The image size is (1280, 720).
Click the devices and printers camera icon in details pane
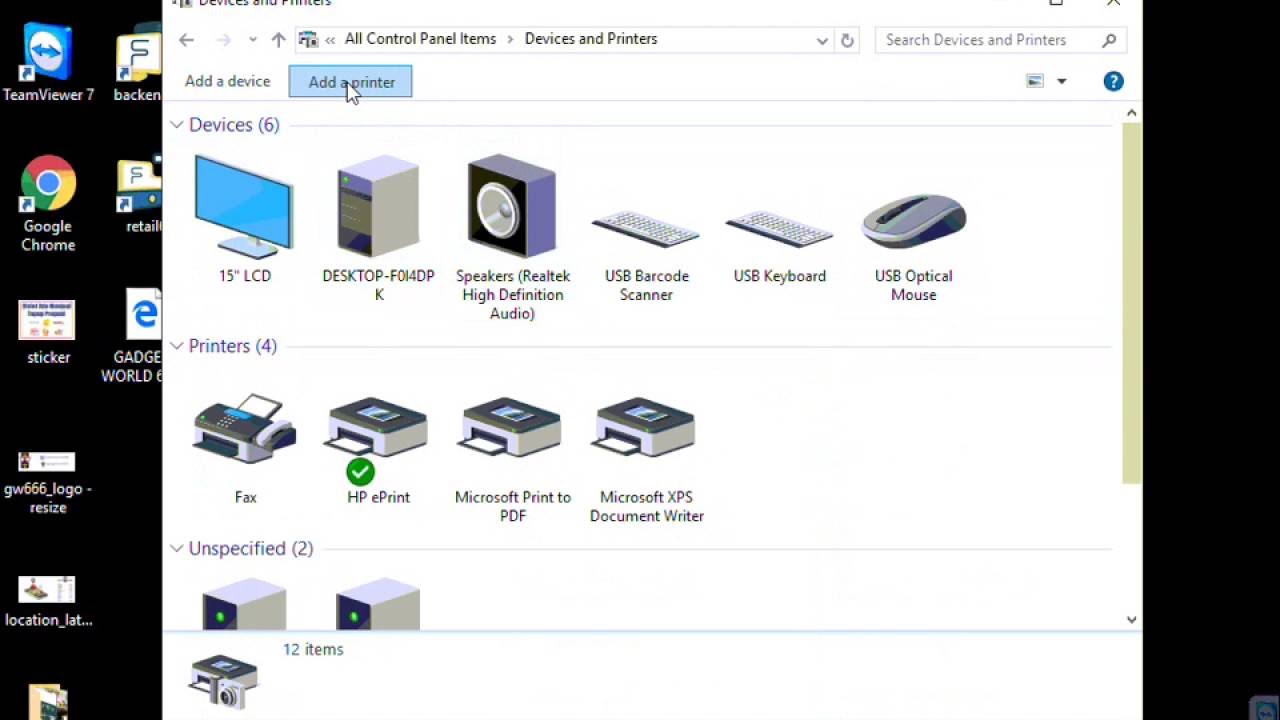click(223, 680)
